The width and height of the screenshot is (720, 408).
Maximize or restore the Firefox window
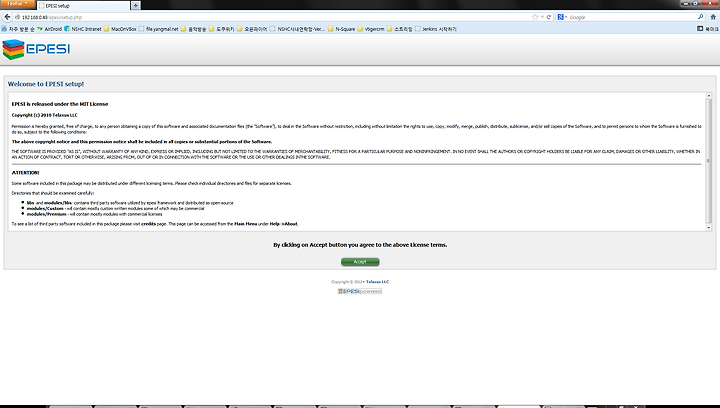tap(697, 3)
